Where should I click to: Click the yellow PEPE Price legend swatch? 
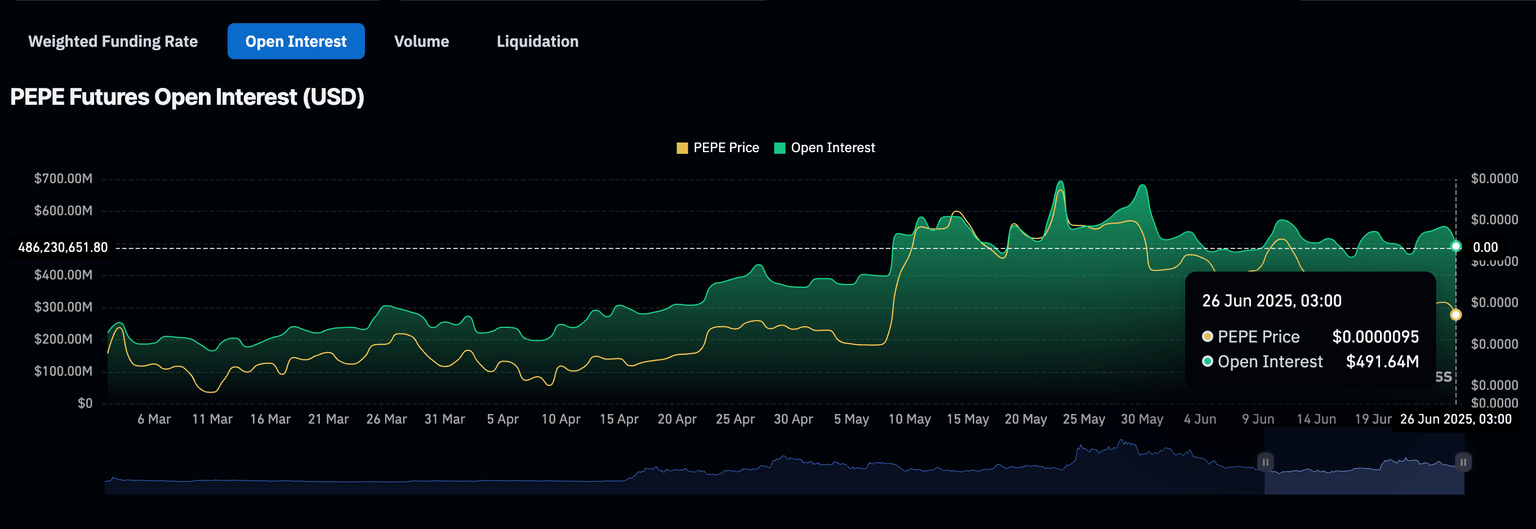click(683, 148)
